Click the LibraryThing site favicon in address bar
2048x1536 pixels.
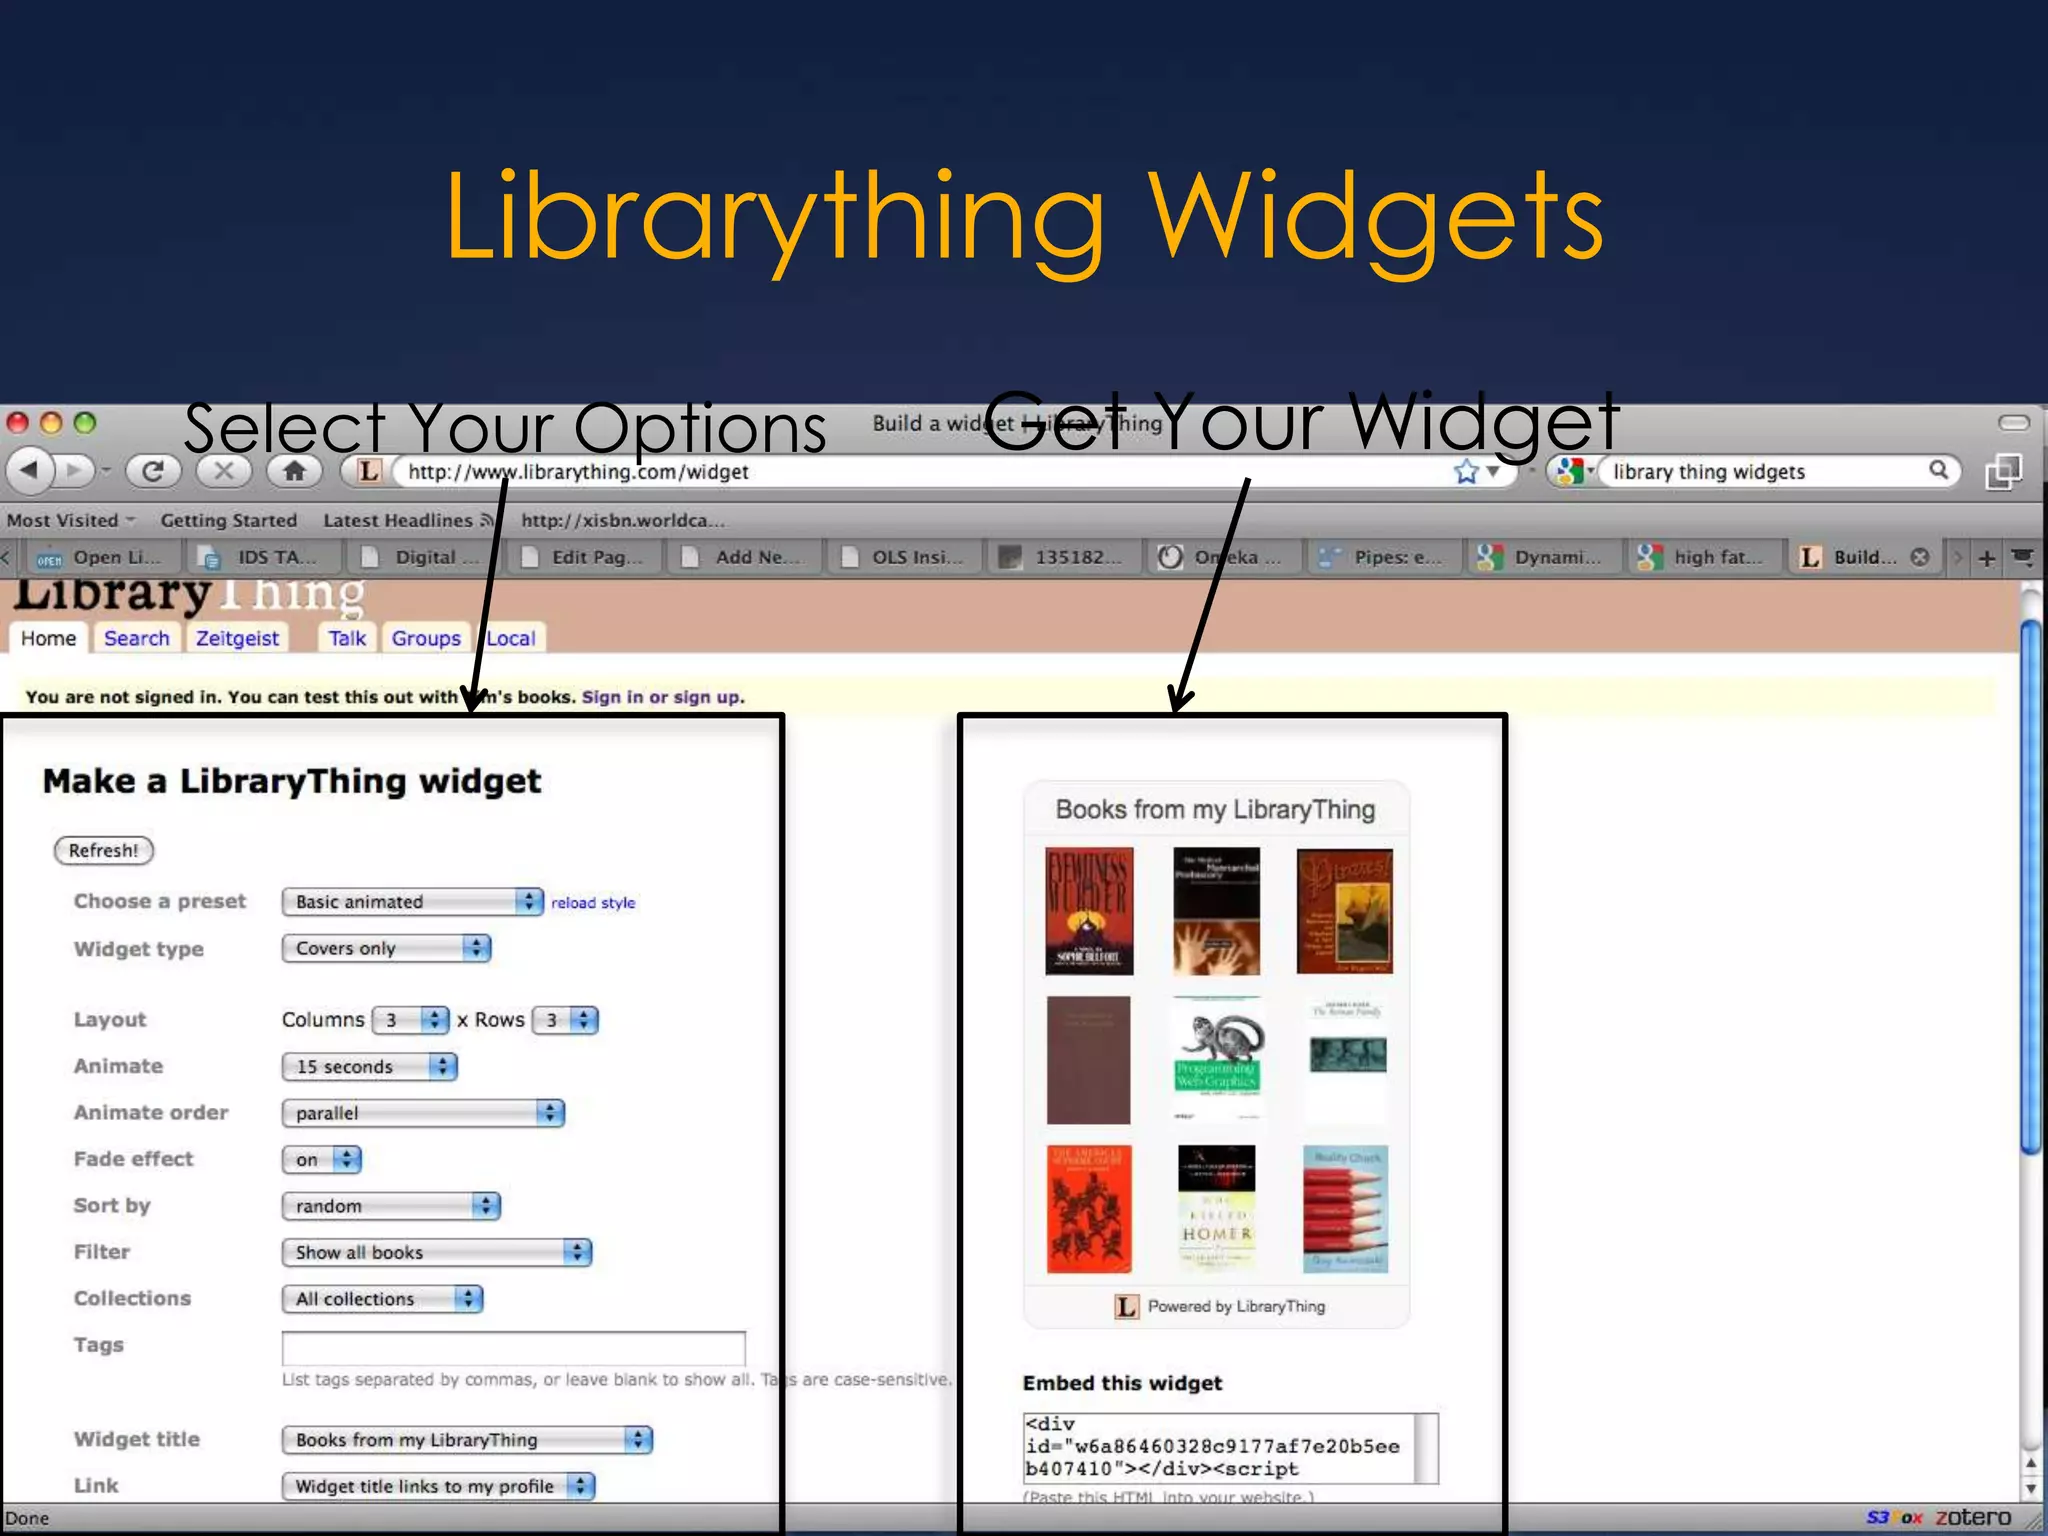[369, 471]
